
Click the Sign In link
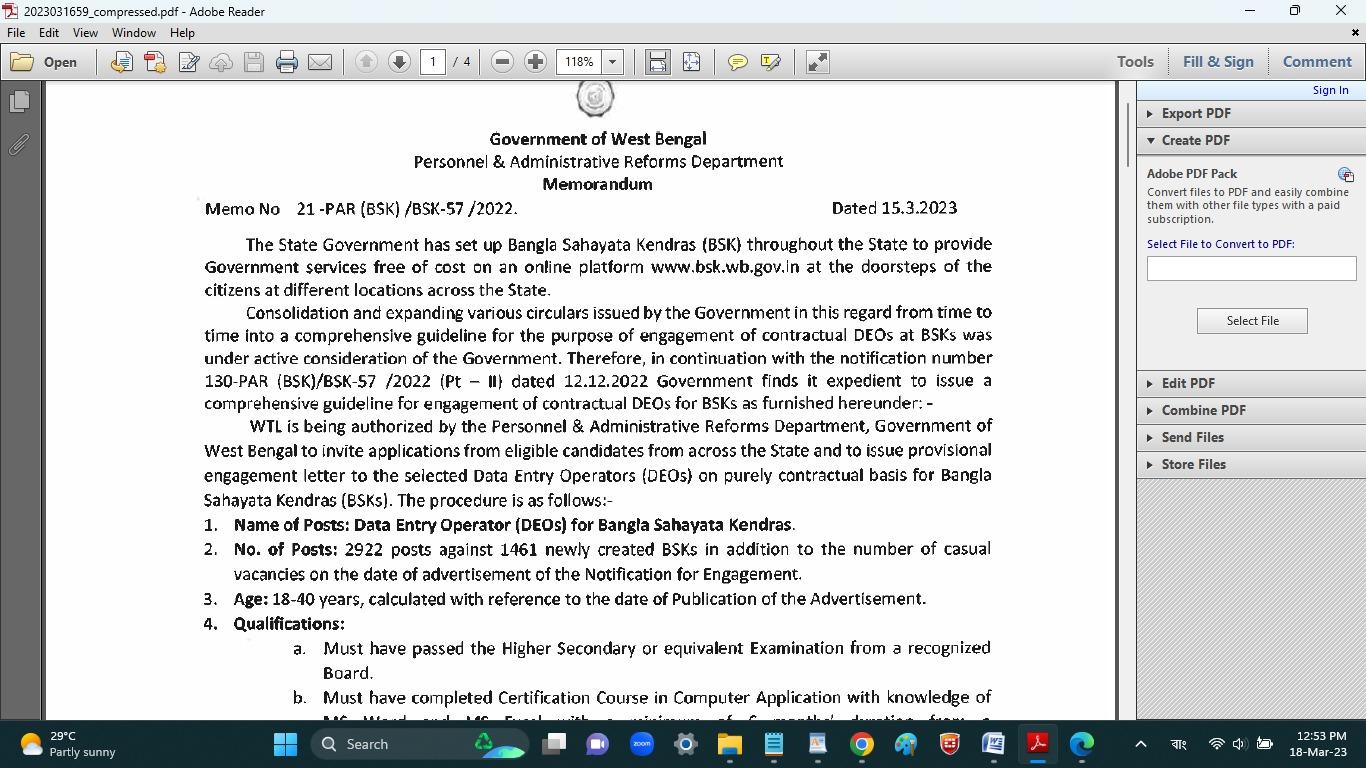pos(1330,90)
